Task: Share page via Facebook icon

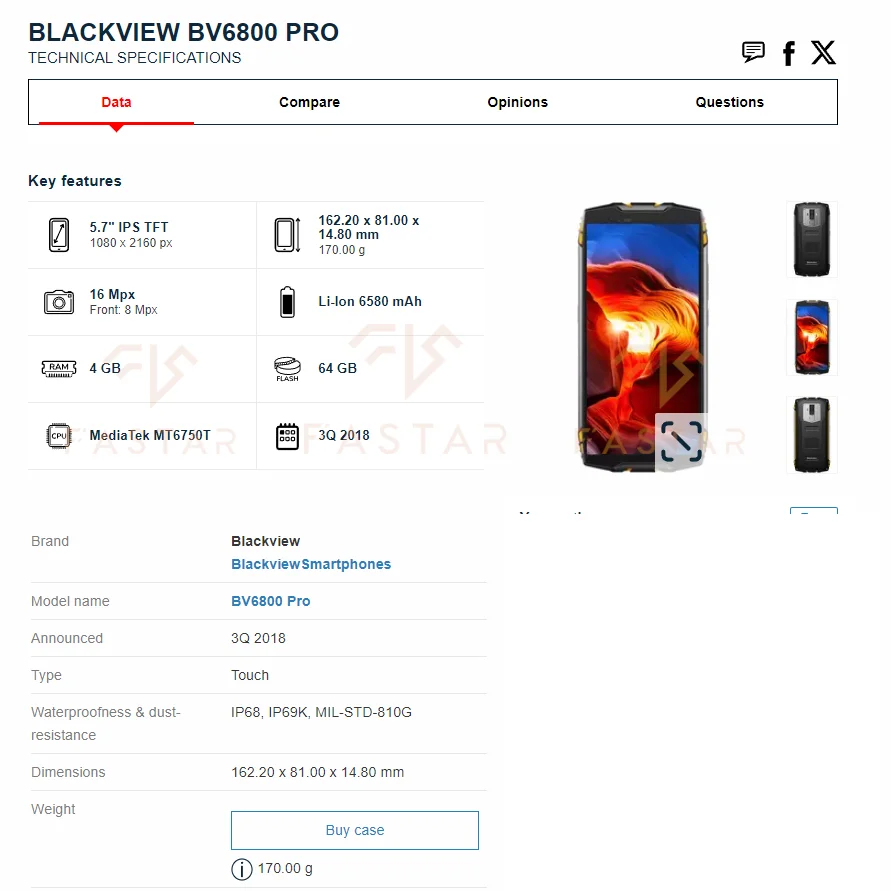Action: pos(789,53)
